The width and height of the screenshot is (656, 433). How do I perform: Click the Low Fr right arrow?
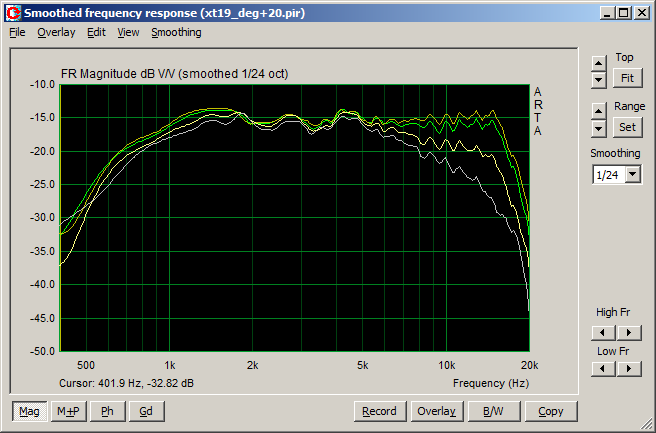pyautogui.click(x=629, y=369)
